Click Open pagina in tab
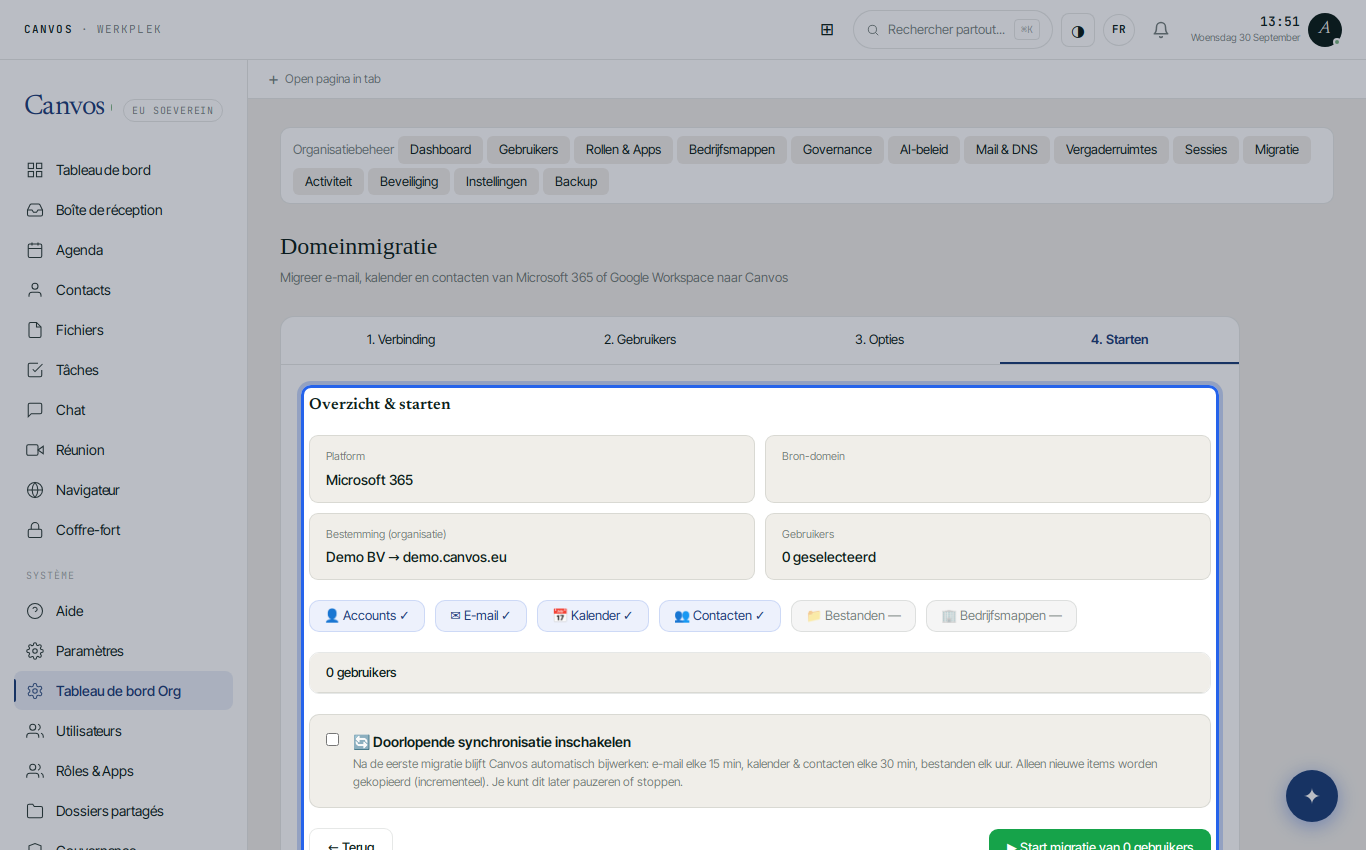1366x850 pixels. click(x=324, y=79)
